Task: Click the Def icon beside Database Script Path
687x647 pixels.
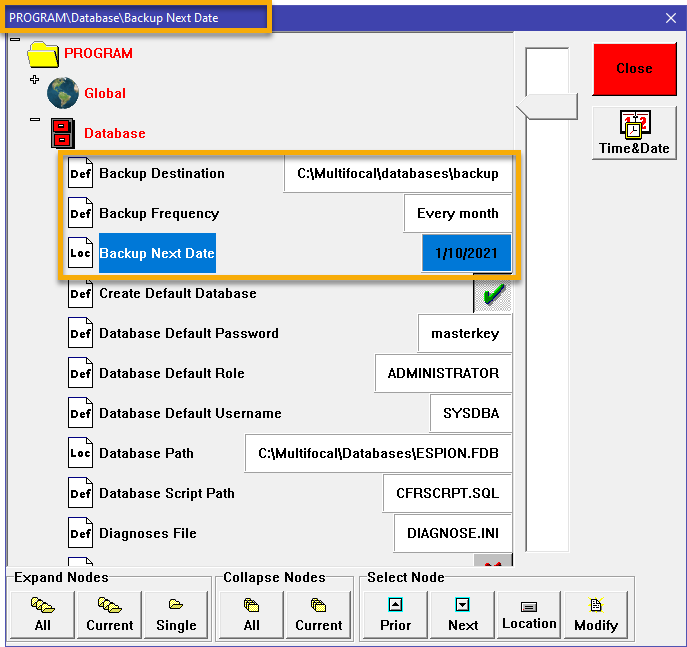Action: pyautogui.click(x=80, y=493)
